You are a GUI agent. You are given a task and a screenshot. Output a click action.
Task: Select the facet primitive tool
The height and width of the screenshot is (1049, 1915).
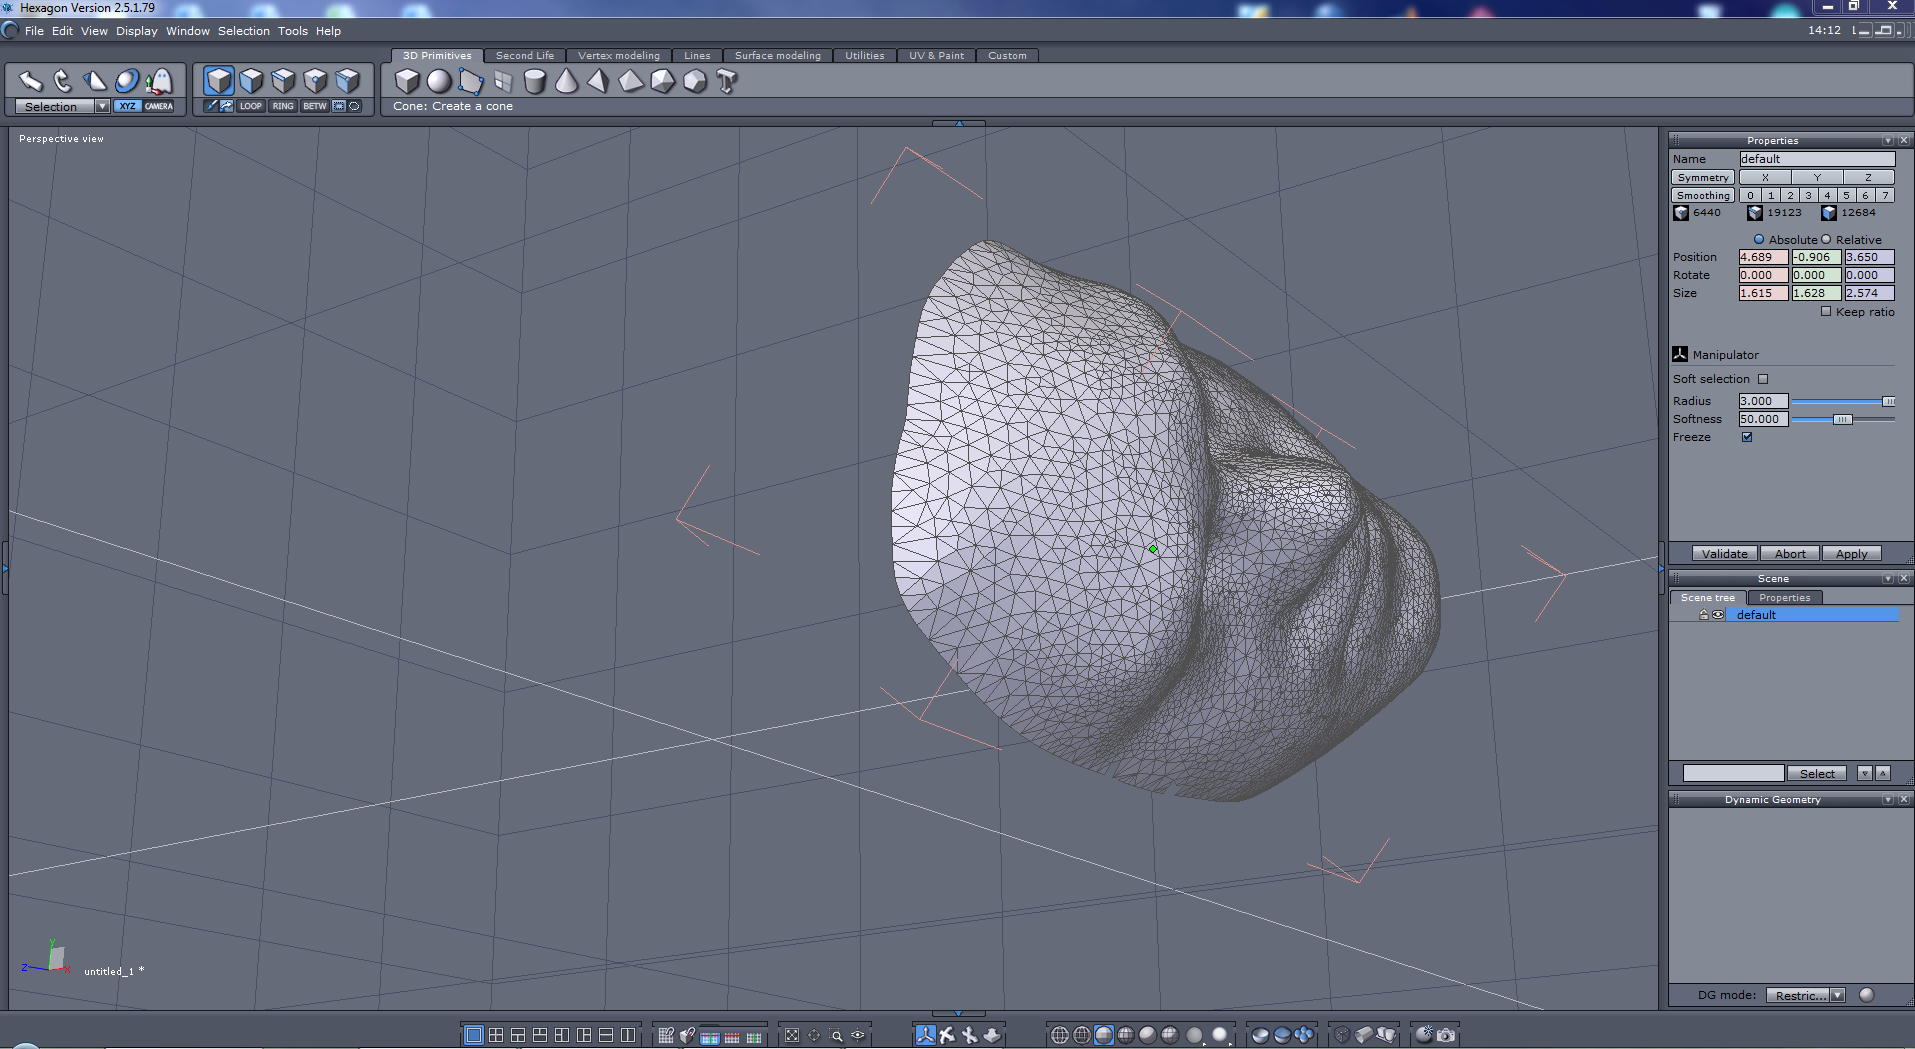point(471,81)
